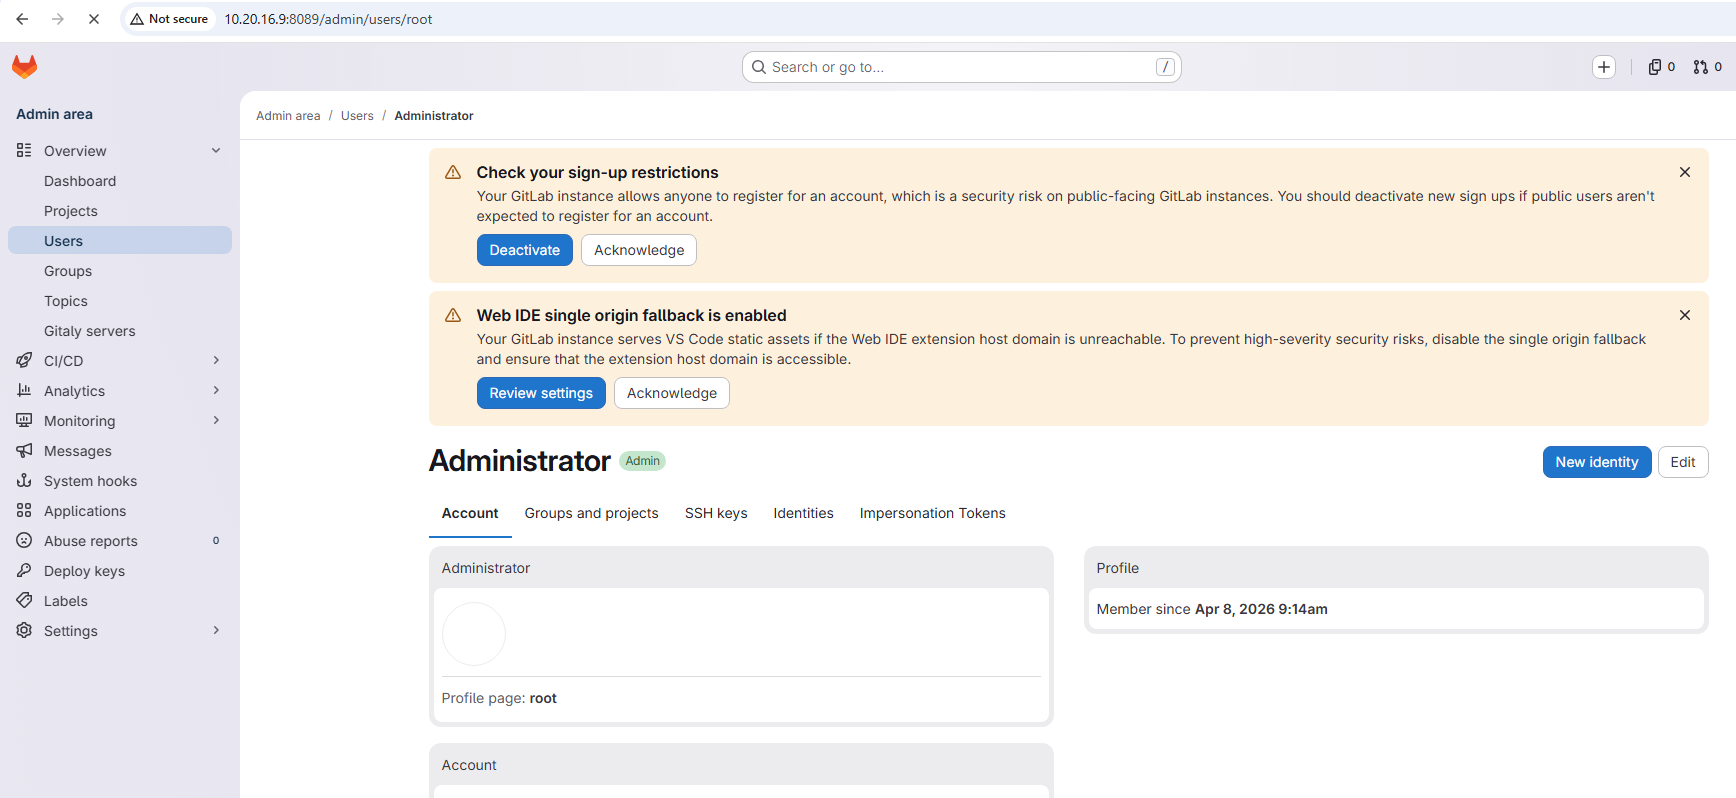Click warning icon in Web IDE alert
The image size is (1736, 798).
coord(453,315)
